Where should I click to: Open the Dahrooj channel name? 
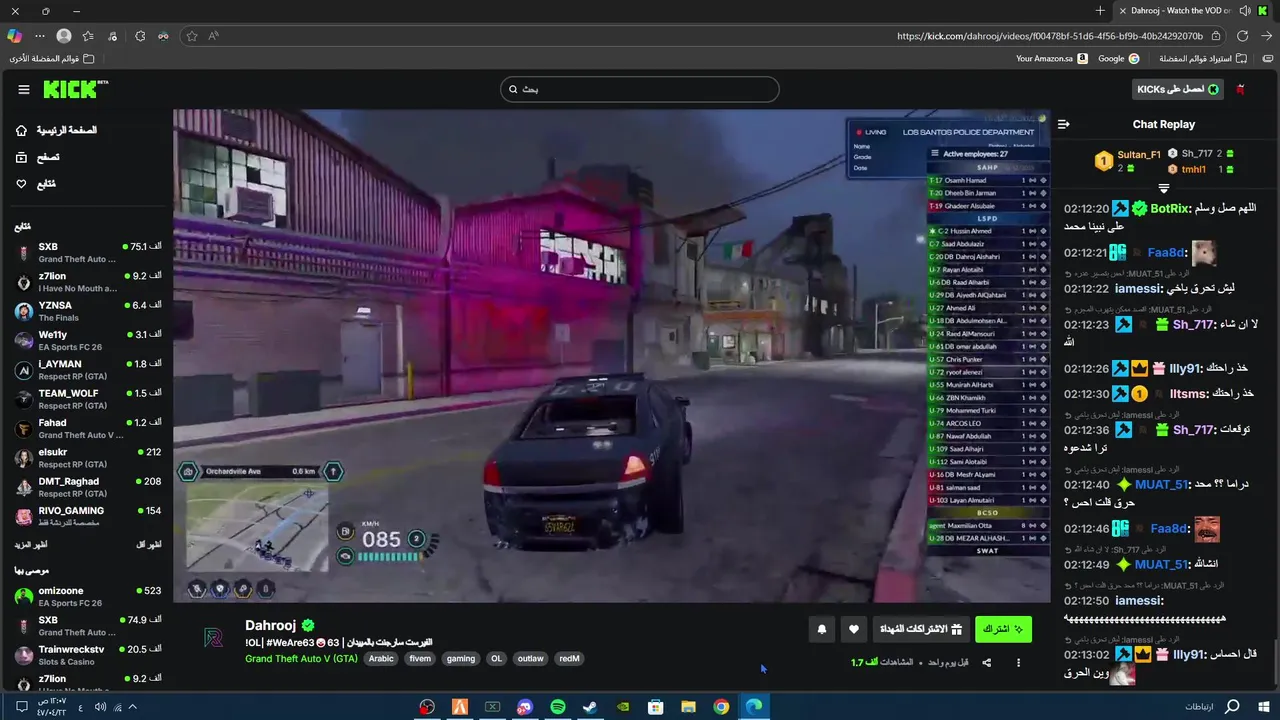point(270,625)
